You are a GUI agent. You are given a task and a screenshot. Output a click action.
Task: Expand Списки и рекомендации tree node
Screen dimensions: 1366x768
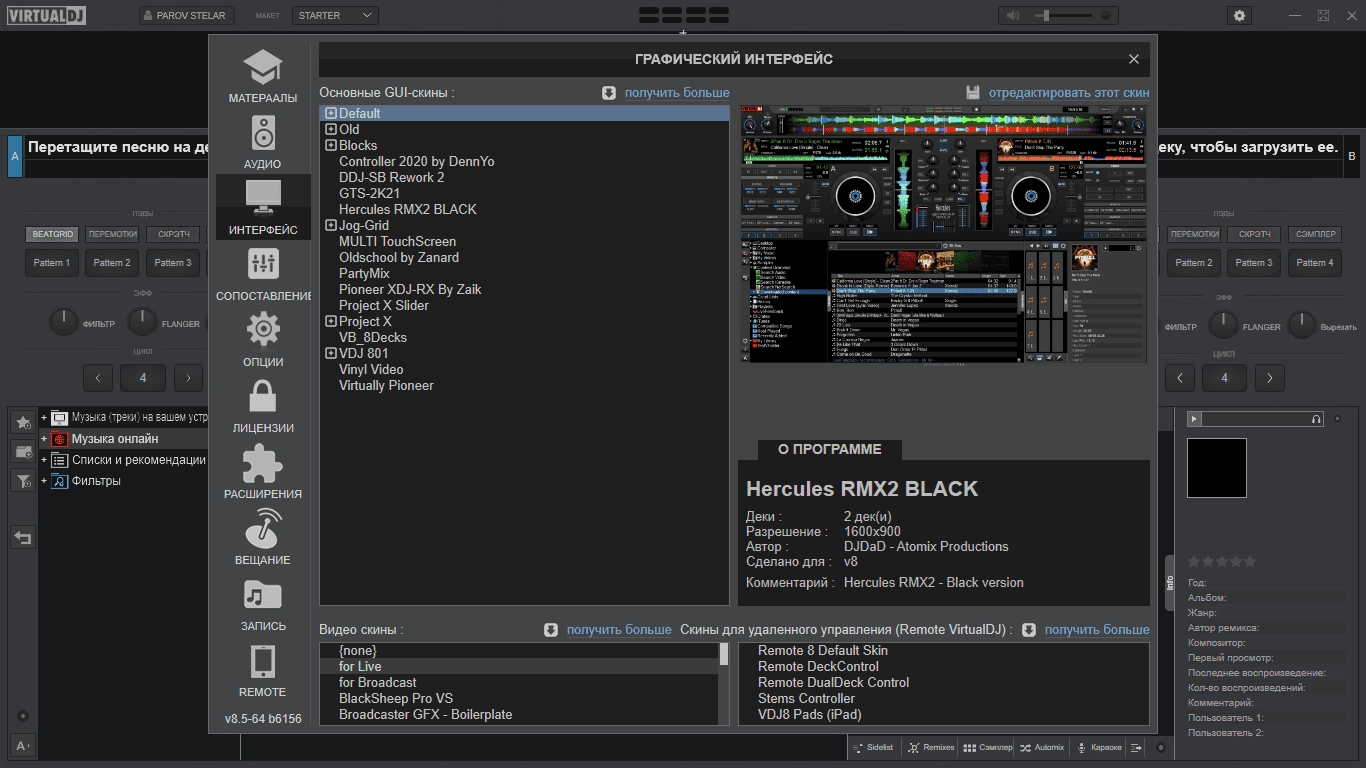(44, 460)
